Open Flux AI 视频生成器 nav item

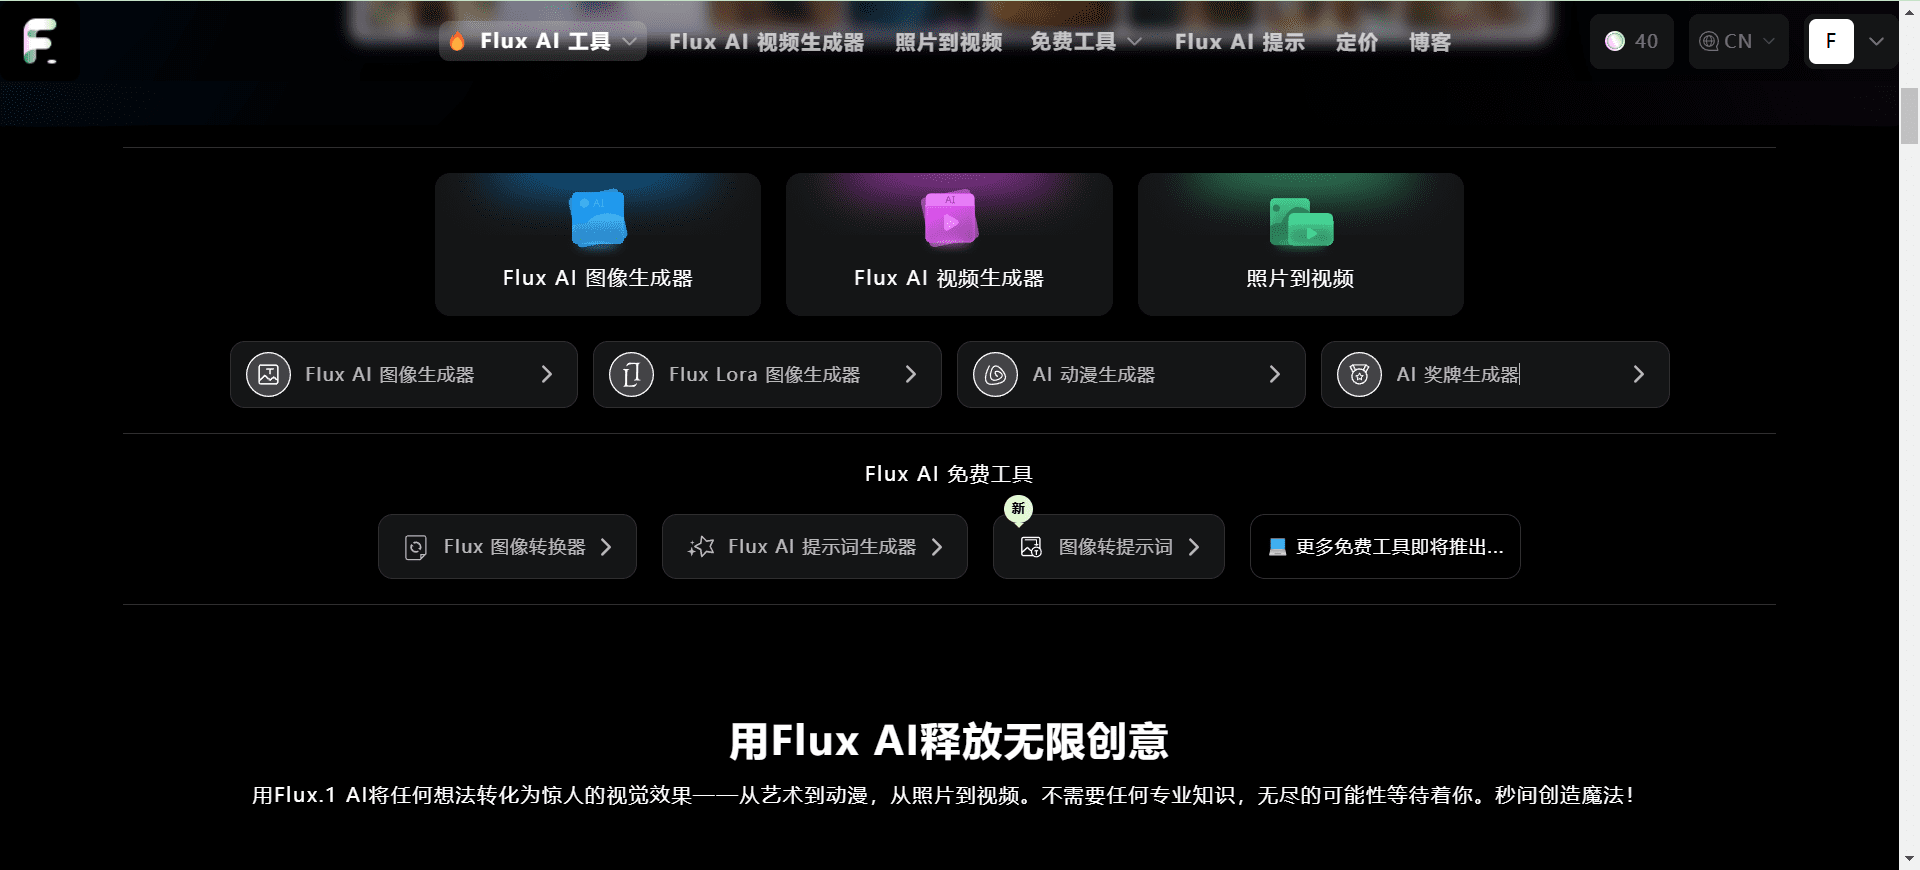pyautogui.click(x=767, y=42)
